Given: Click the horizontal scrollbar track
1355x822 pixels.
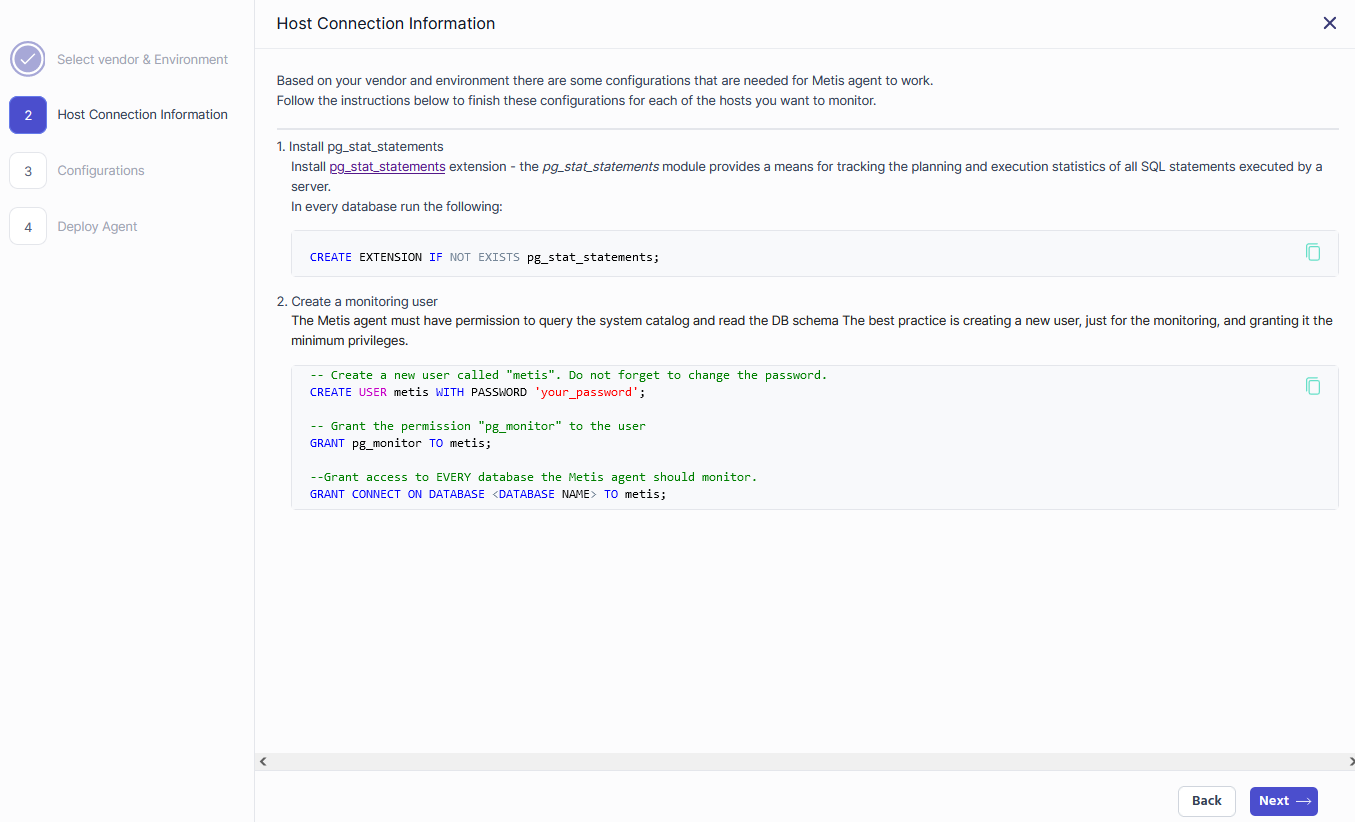Looking at the screenshot, I should coord(800,762).
